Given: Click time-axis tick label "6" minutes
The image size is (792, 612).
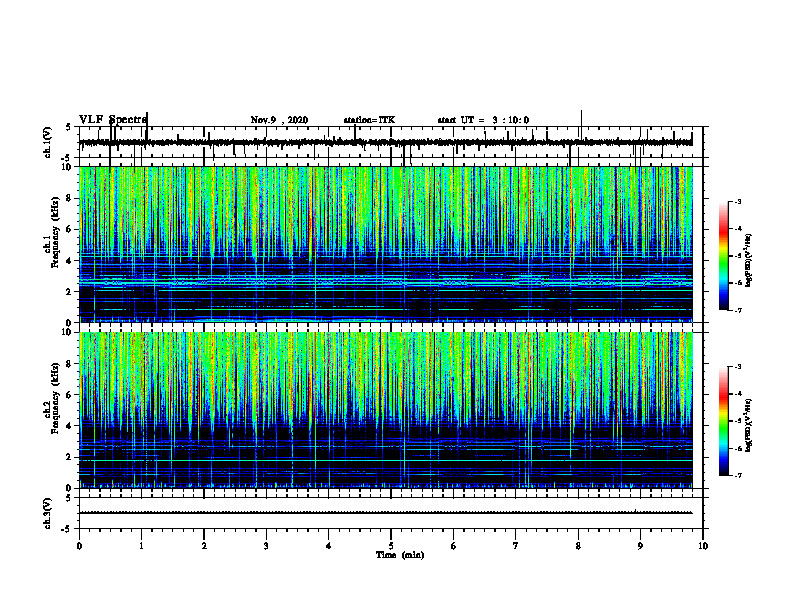Looking at the screenshot, I should [454, 546].
